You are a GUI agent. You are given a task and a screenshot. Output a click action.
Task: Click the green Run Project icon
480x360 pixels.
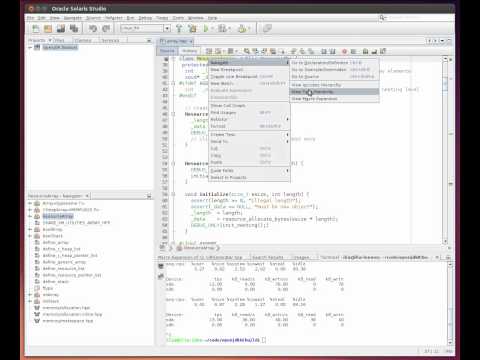click(206, 29)
